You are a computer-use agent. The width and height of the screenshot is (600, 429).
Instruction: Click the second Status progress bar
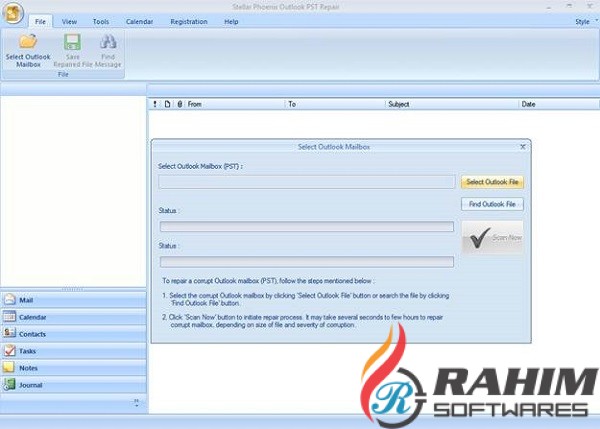click(307, 262)
